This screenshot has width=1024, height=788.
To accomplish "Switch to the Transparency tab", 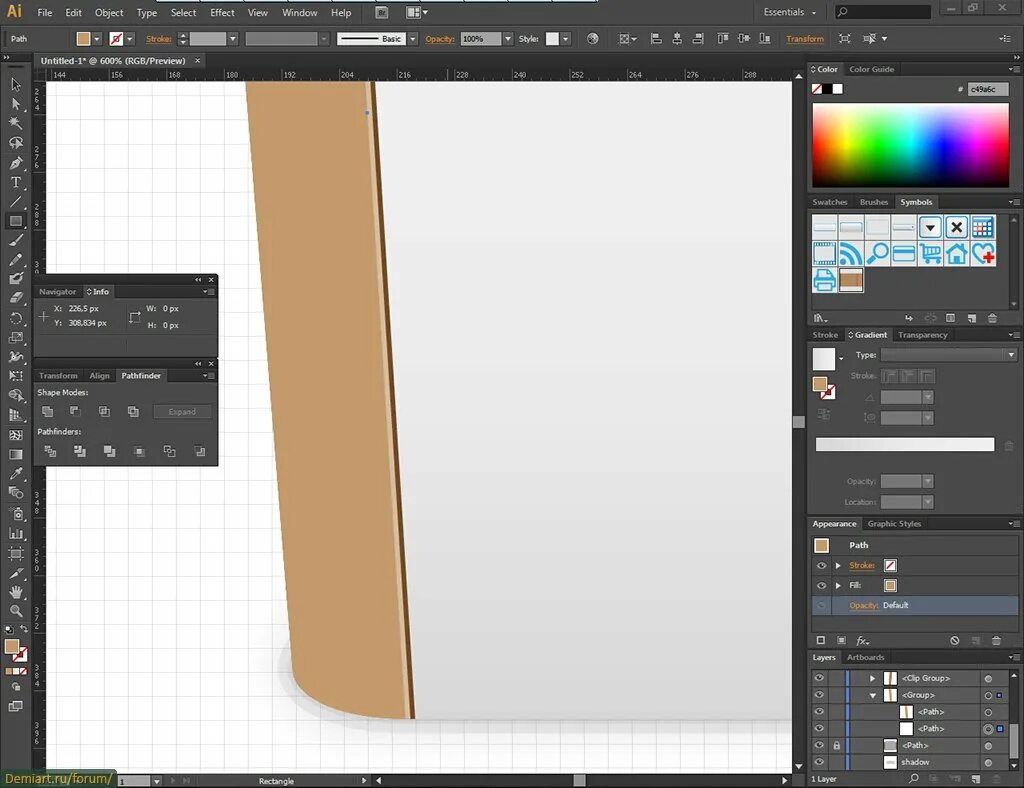I will pos(922,335).
